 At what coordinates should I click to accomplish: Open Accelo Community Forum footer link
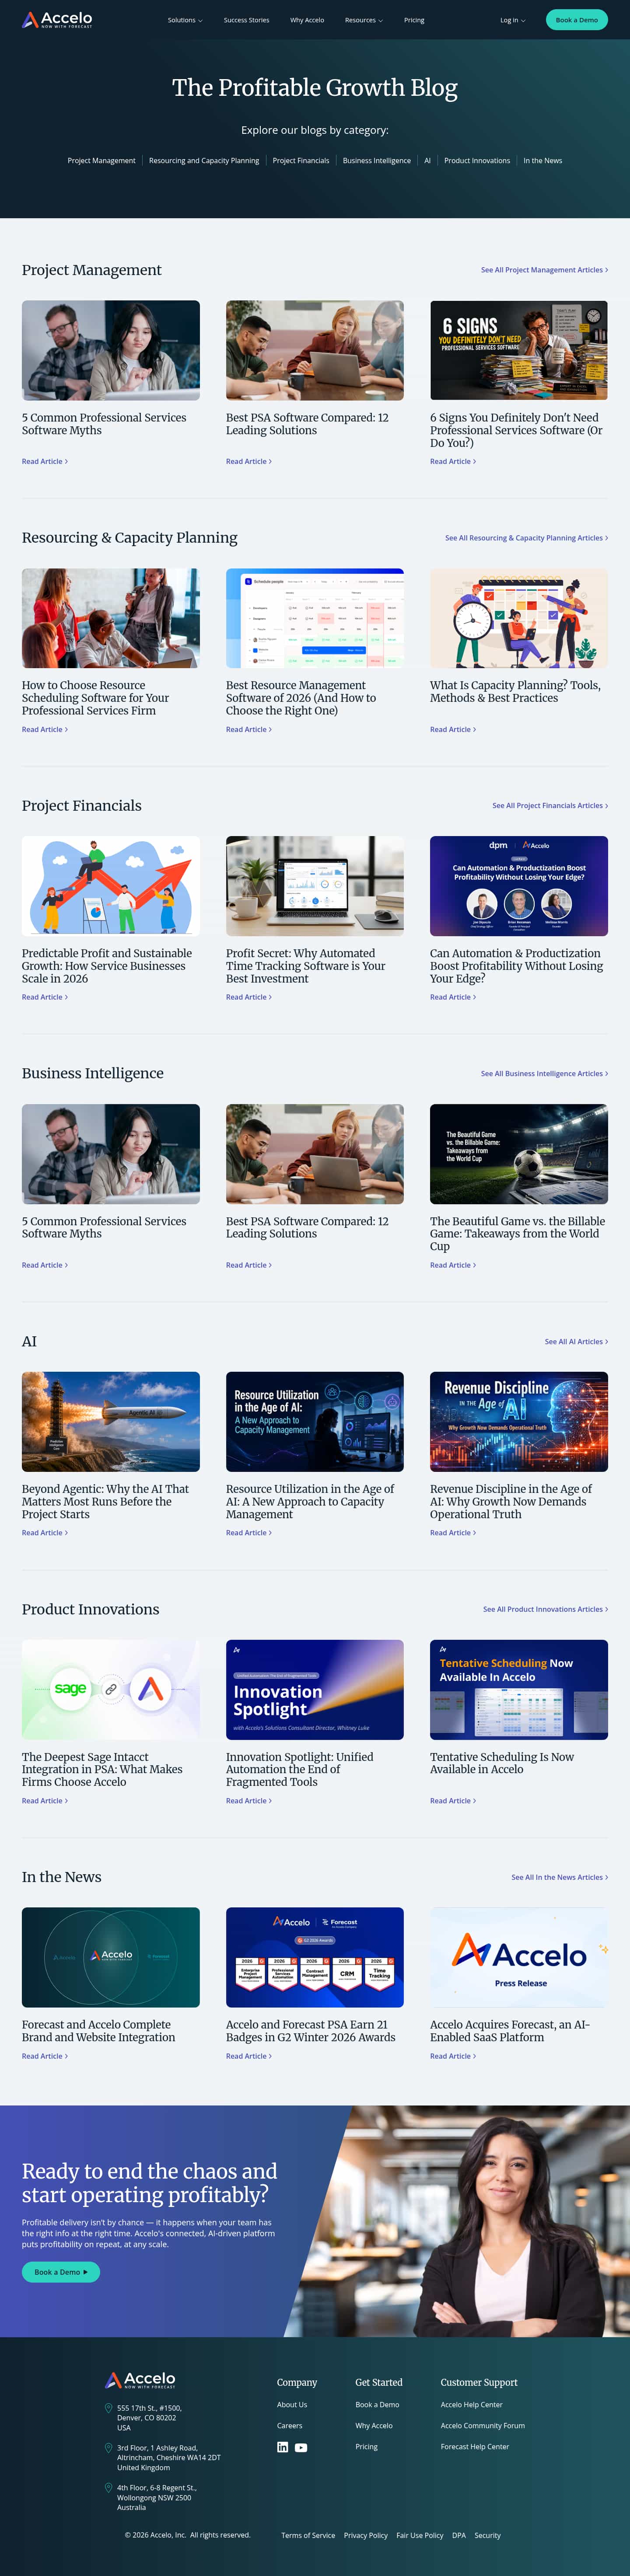pyautogui.click(x=483, y=2426)
